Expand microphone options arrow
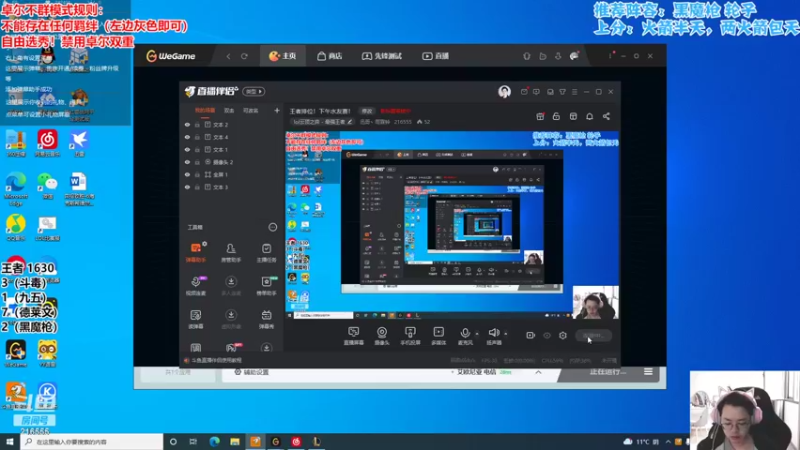This screenshot has height=450, width=800. 477,334
